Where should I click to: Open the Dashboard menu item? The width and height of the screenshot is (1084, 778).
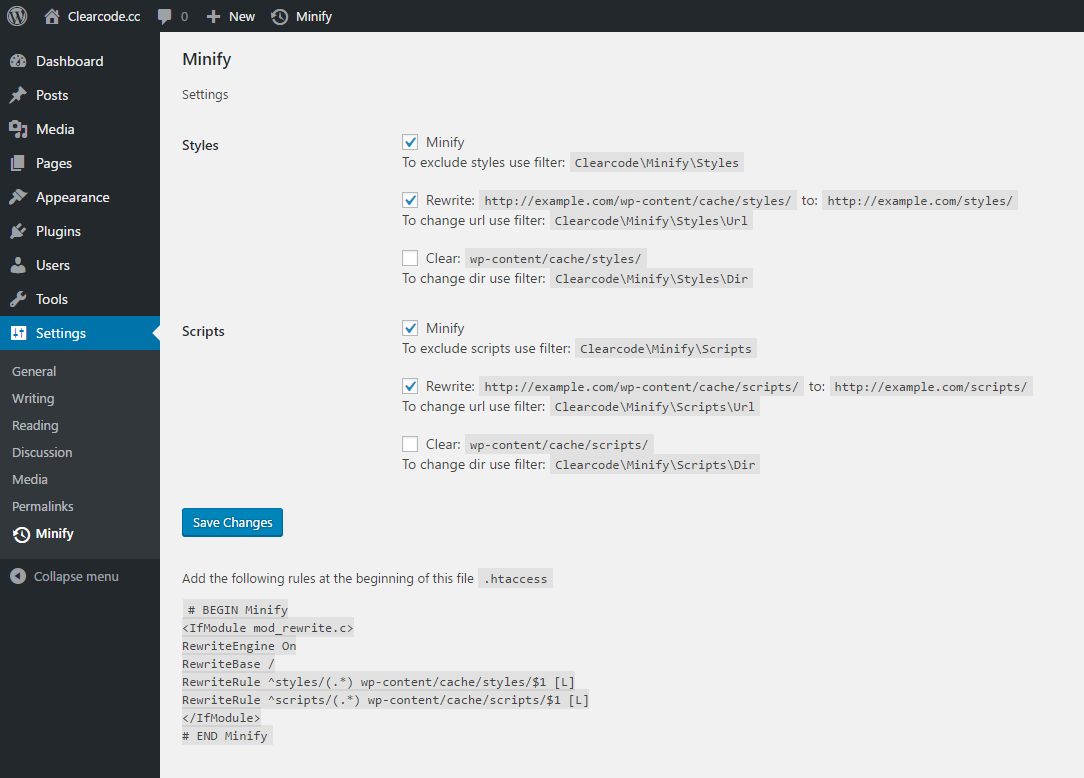(x=80, y=61)
